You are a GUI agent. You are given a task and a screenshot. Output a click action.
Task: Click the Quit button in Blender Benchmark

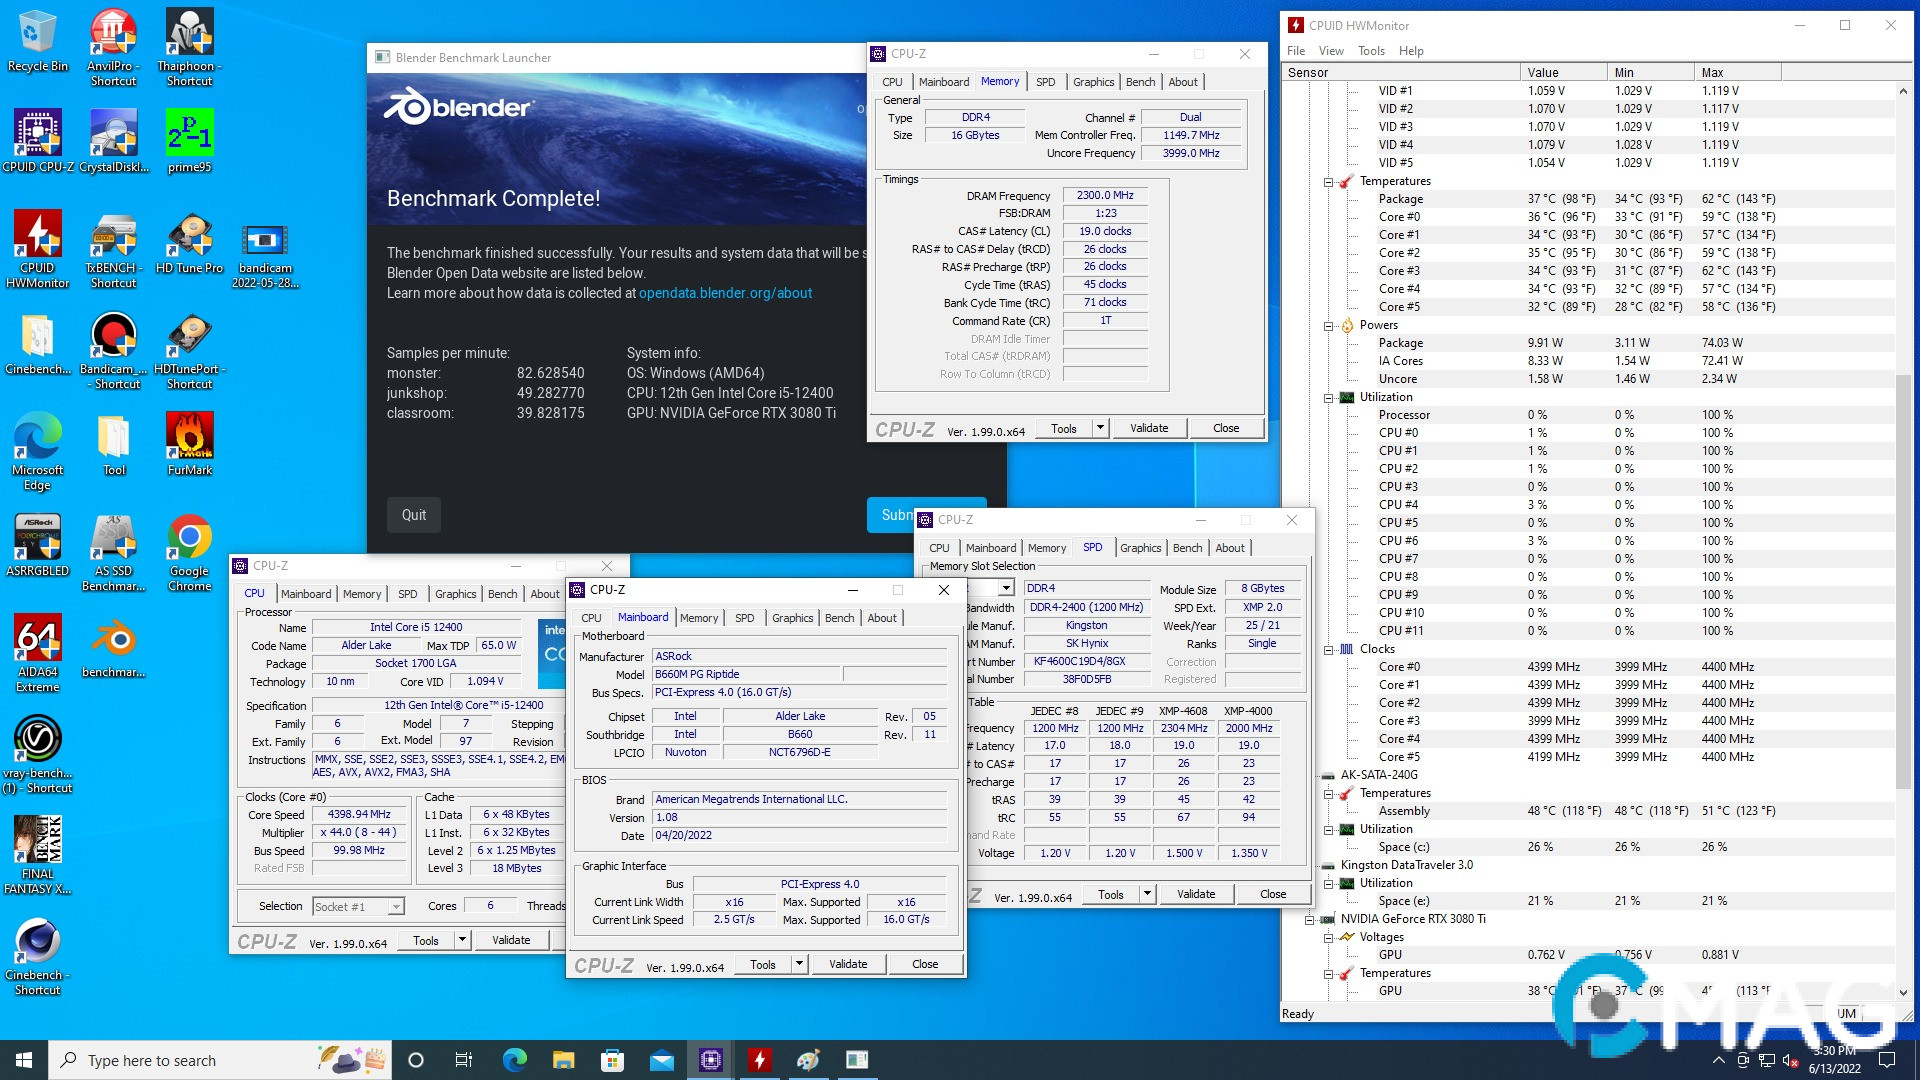pyautogui.click(x=414, y=515)
